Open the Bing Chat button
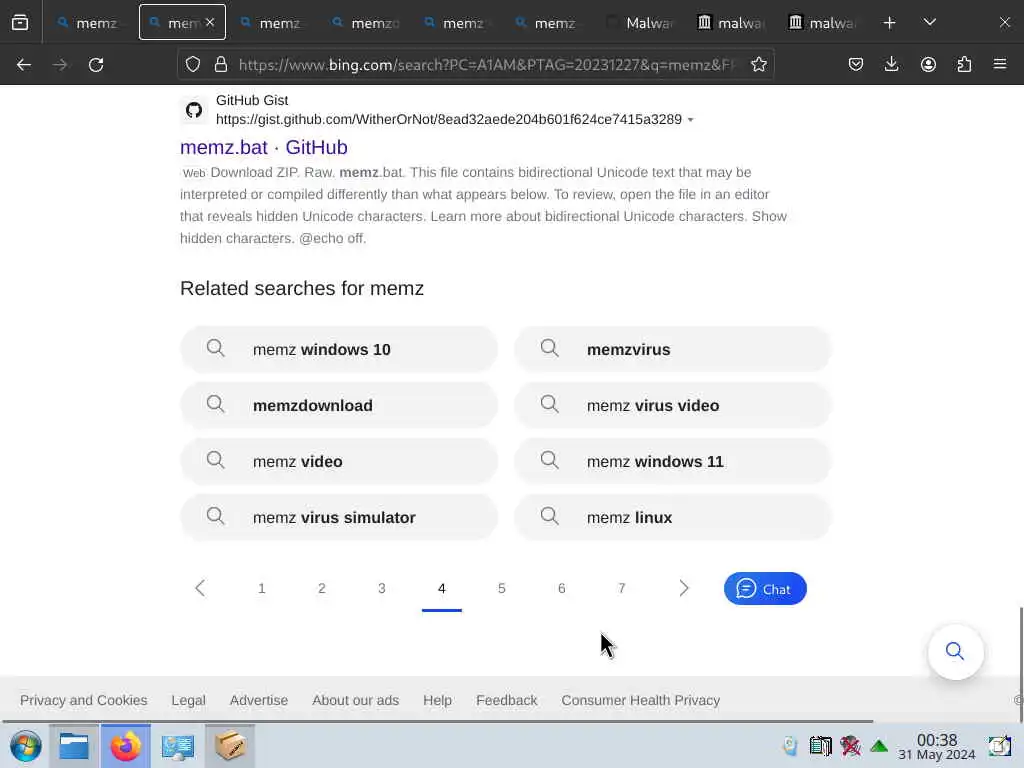 click(x=765, y=589)
